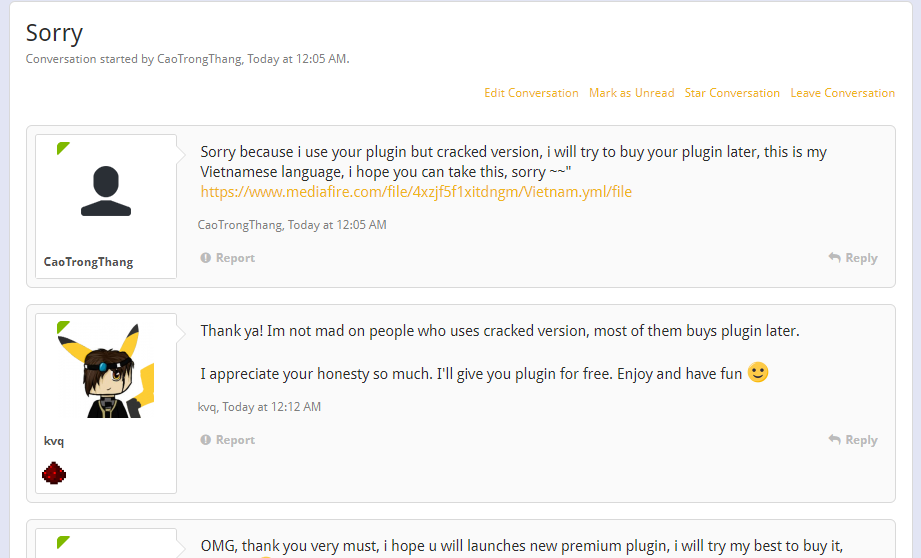This screenshot has width=921, height=558.
Task: Click the redstone badge under kvq
Action: (x=54, y=472)
